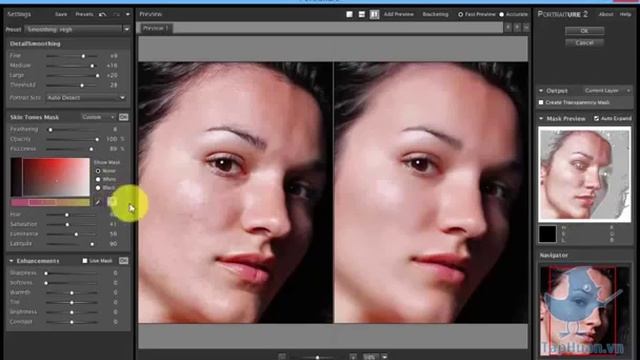Click the Luminance slider
This screenshot has width=640, height=360.
click(72, 234)
